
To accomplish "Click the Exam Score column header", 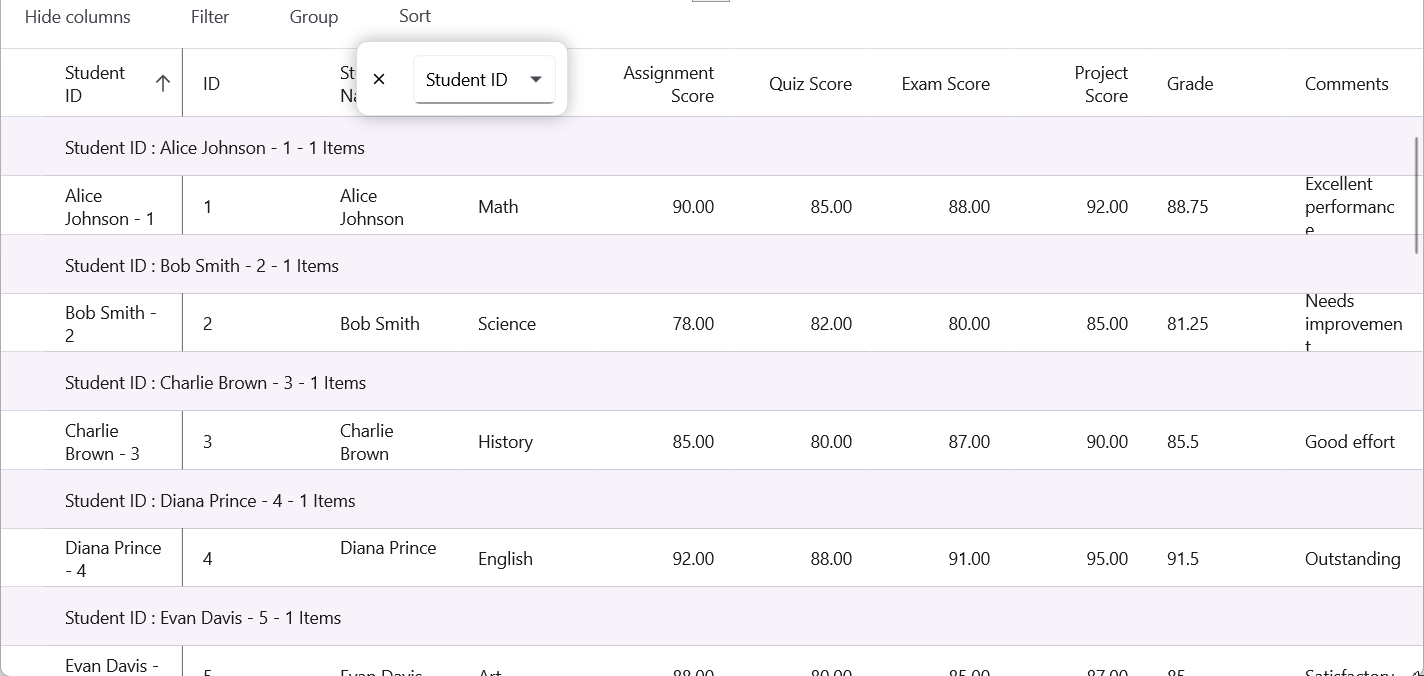I will (x=945, y=84).
